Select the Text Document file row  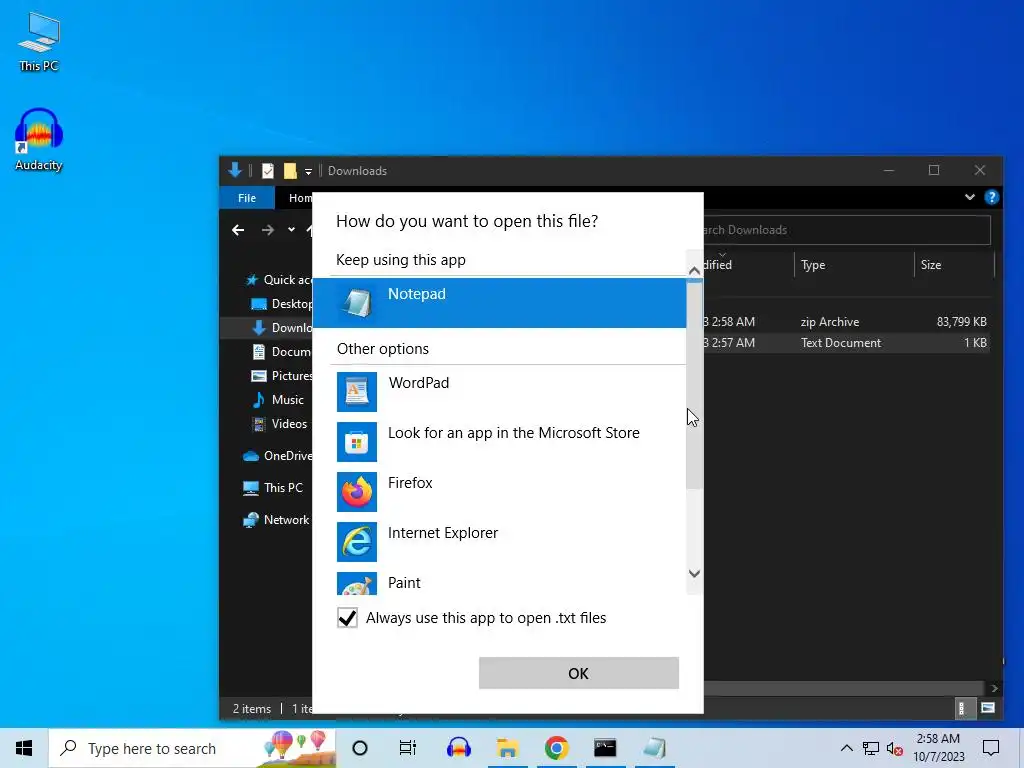coord(846,343)
